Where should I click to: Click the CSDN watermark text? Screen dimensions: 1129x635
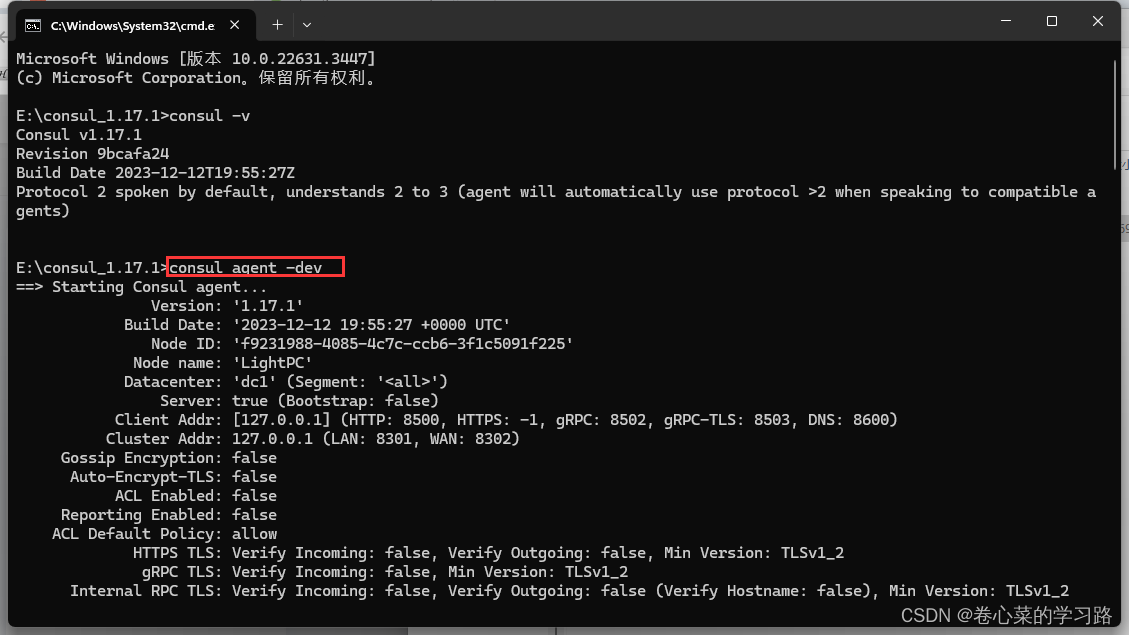click(1003, 617)
